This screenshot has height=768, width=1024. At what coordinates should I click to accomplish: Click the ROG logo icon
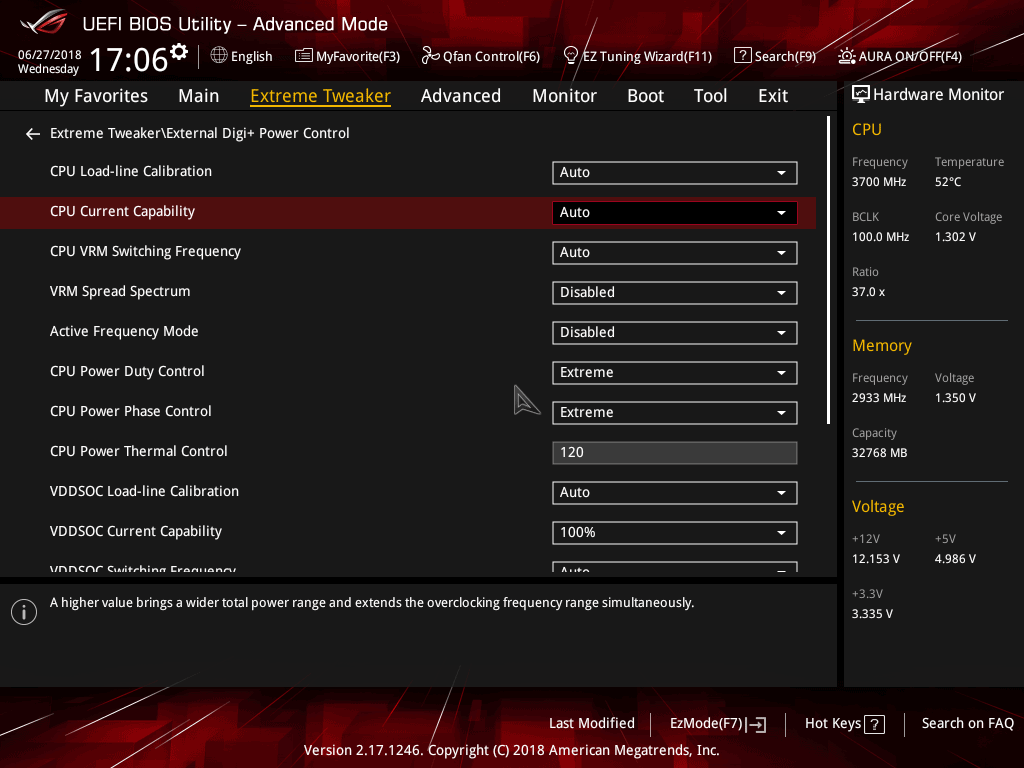tap(44, 22)
